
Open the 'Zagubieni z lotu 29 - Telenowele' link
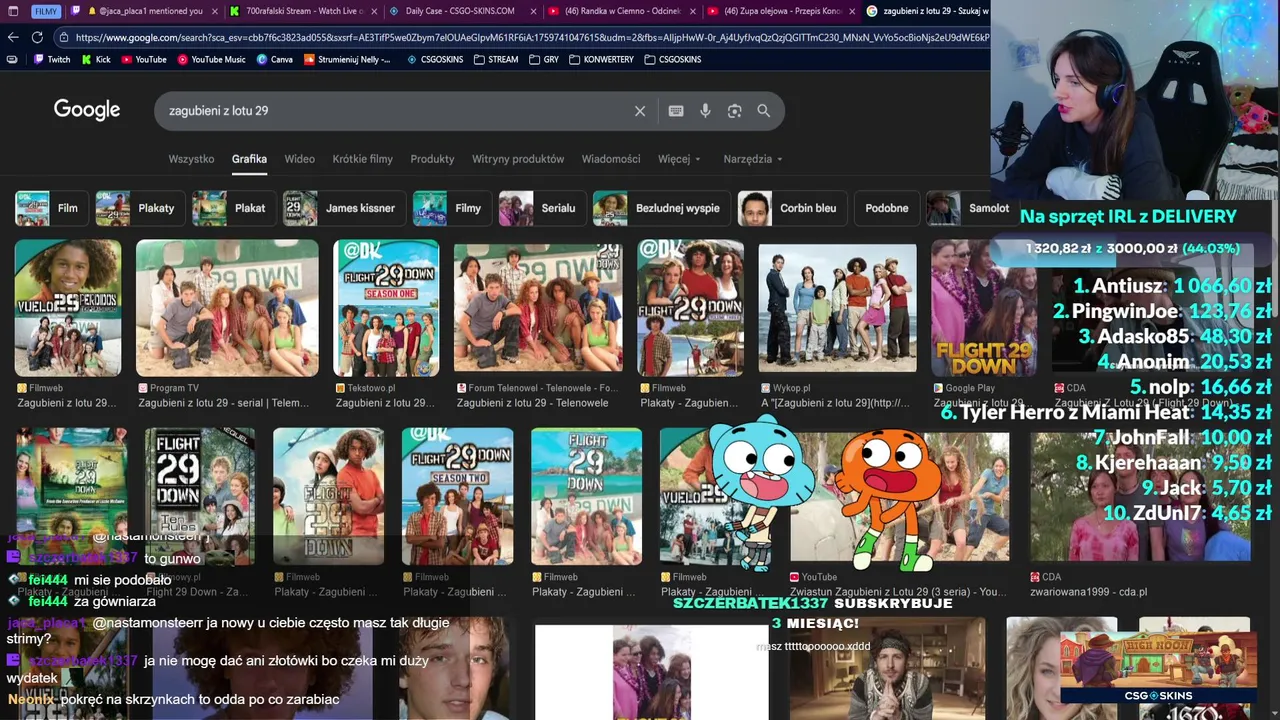click(x=533, y=403)
